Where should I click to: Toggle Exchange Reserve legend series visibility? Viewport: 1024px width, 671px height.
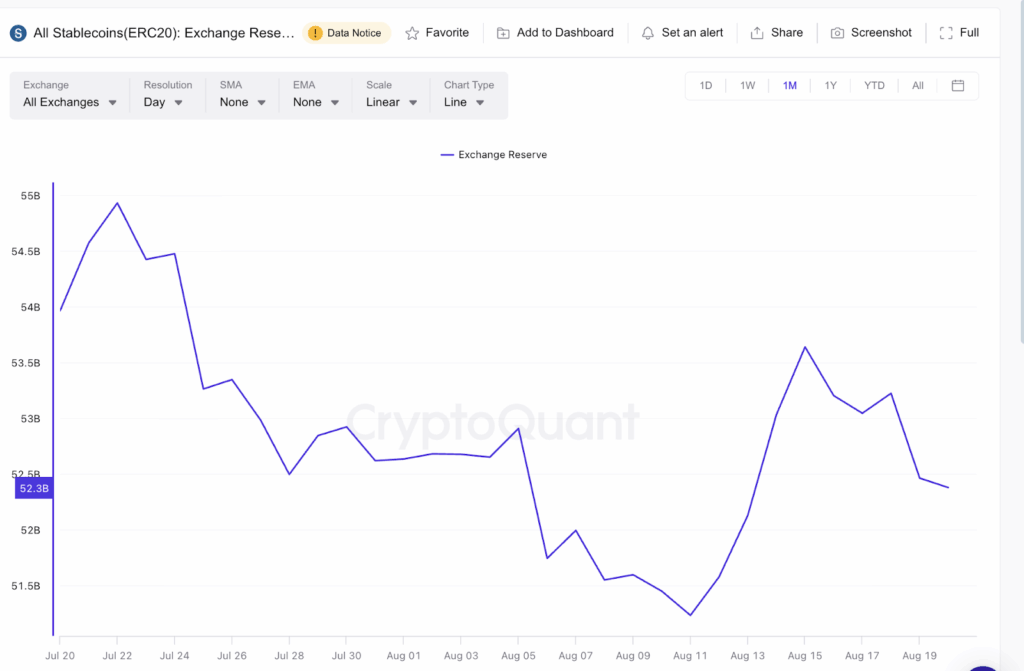494,155
